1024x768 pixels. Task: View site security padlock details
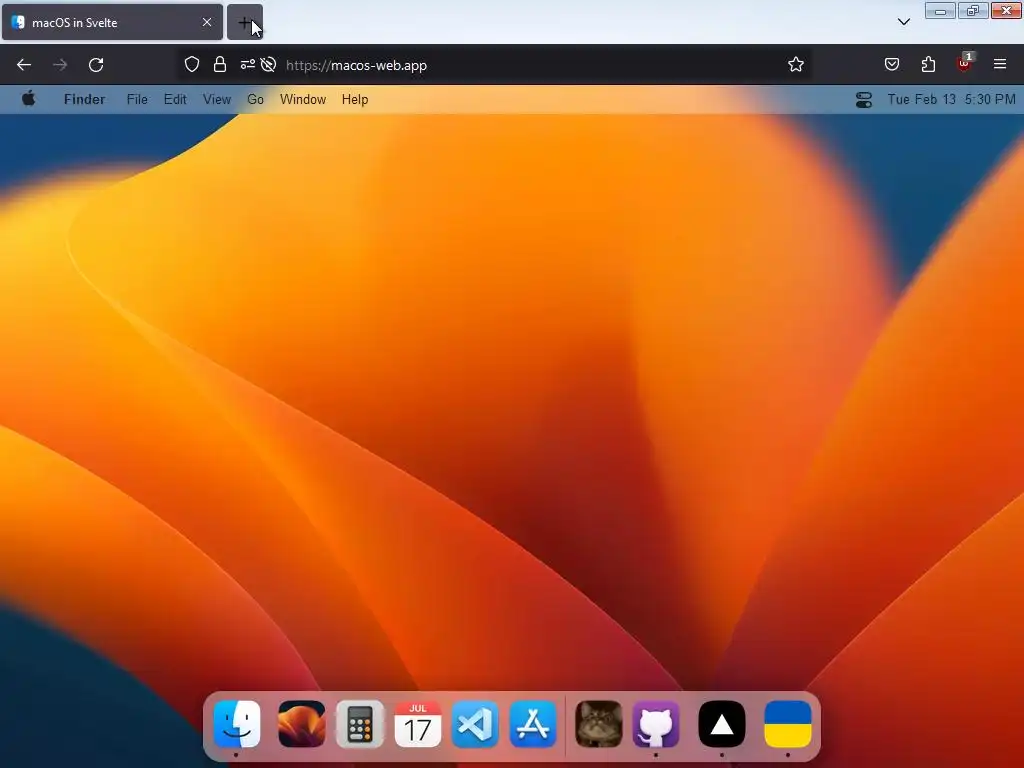tap(220, 64)
